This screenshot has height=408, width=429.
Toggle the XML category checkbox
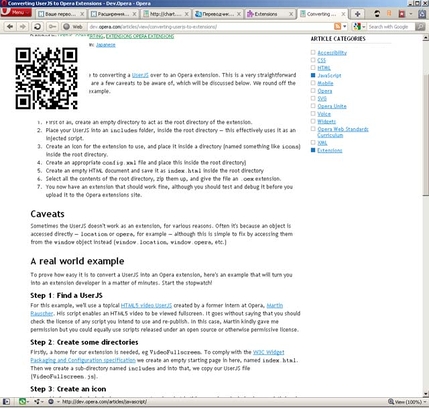[x=313, y=142]
